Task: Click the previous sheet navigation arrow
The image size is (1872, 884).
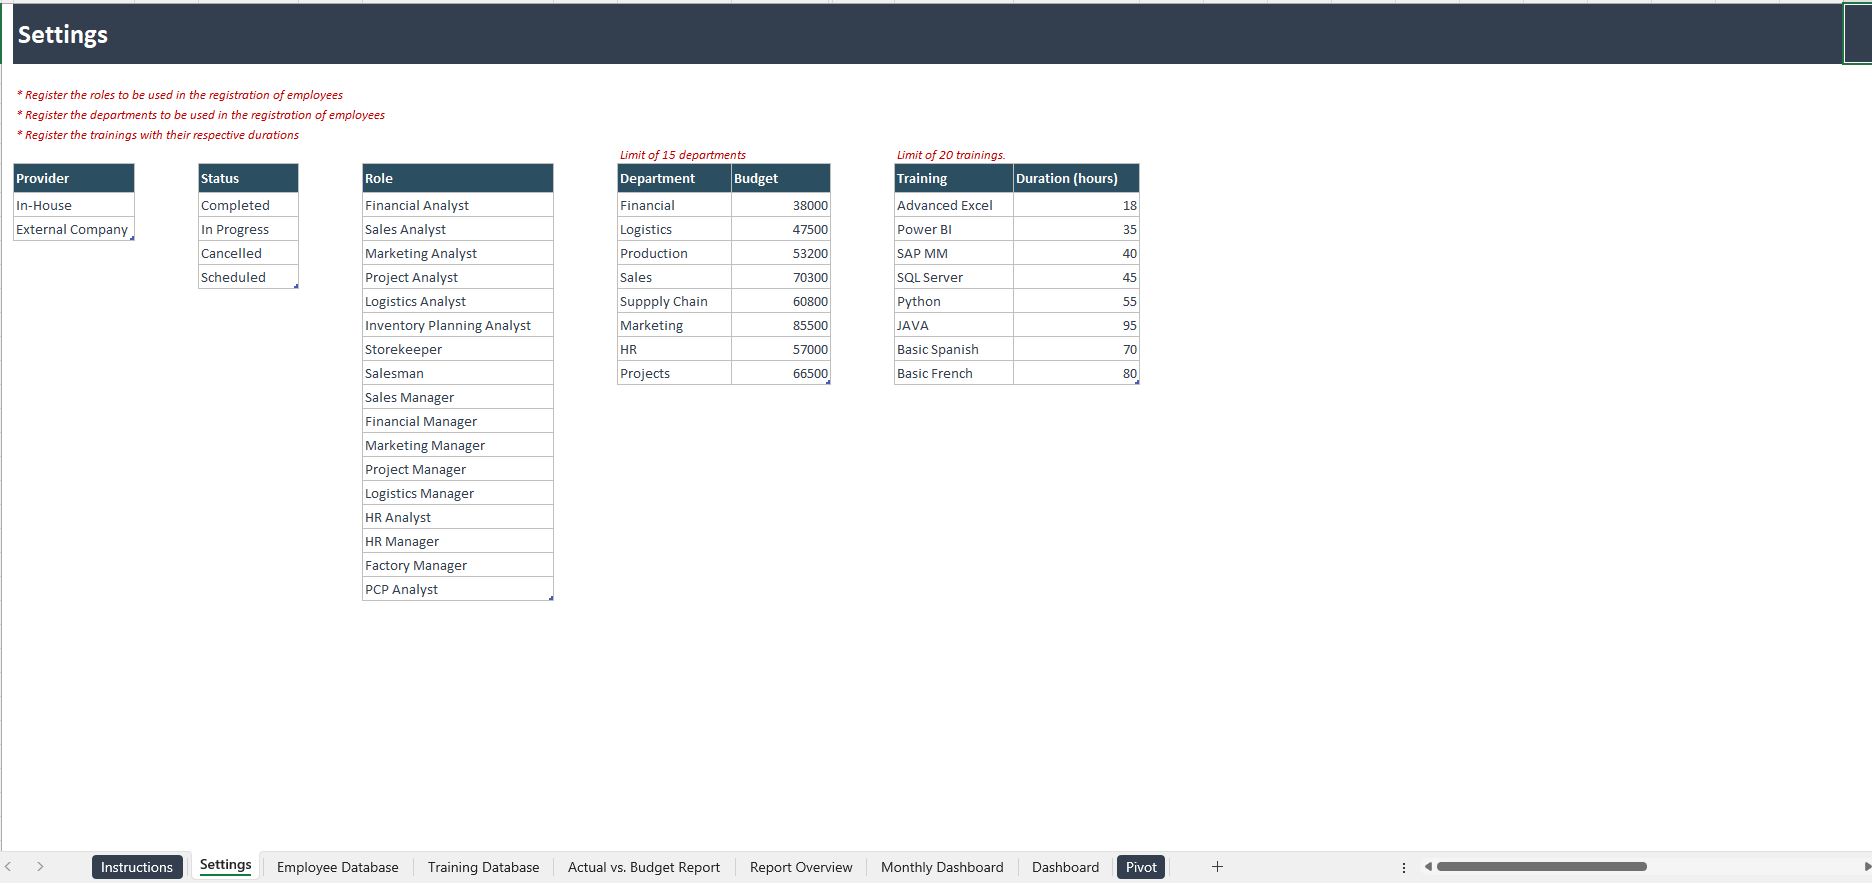Action: [x=8, y=867]
